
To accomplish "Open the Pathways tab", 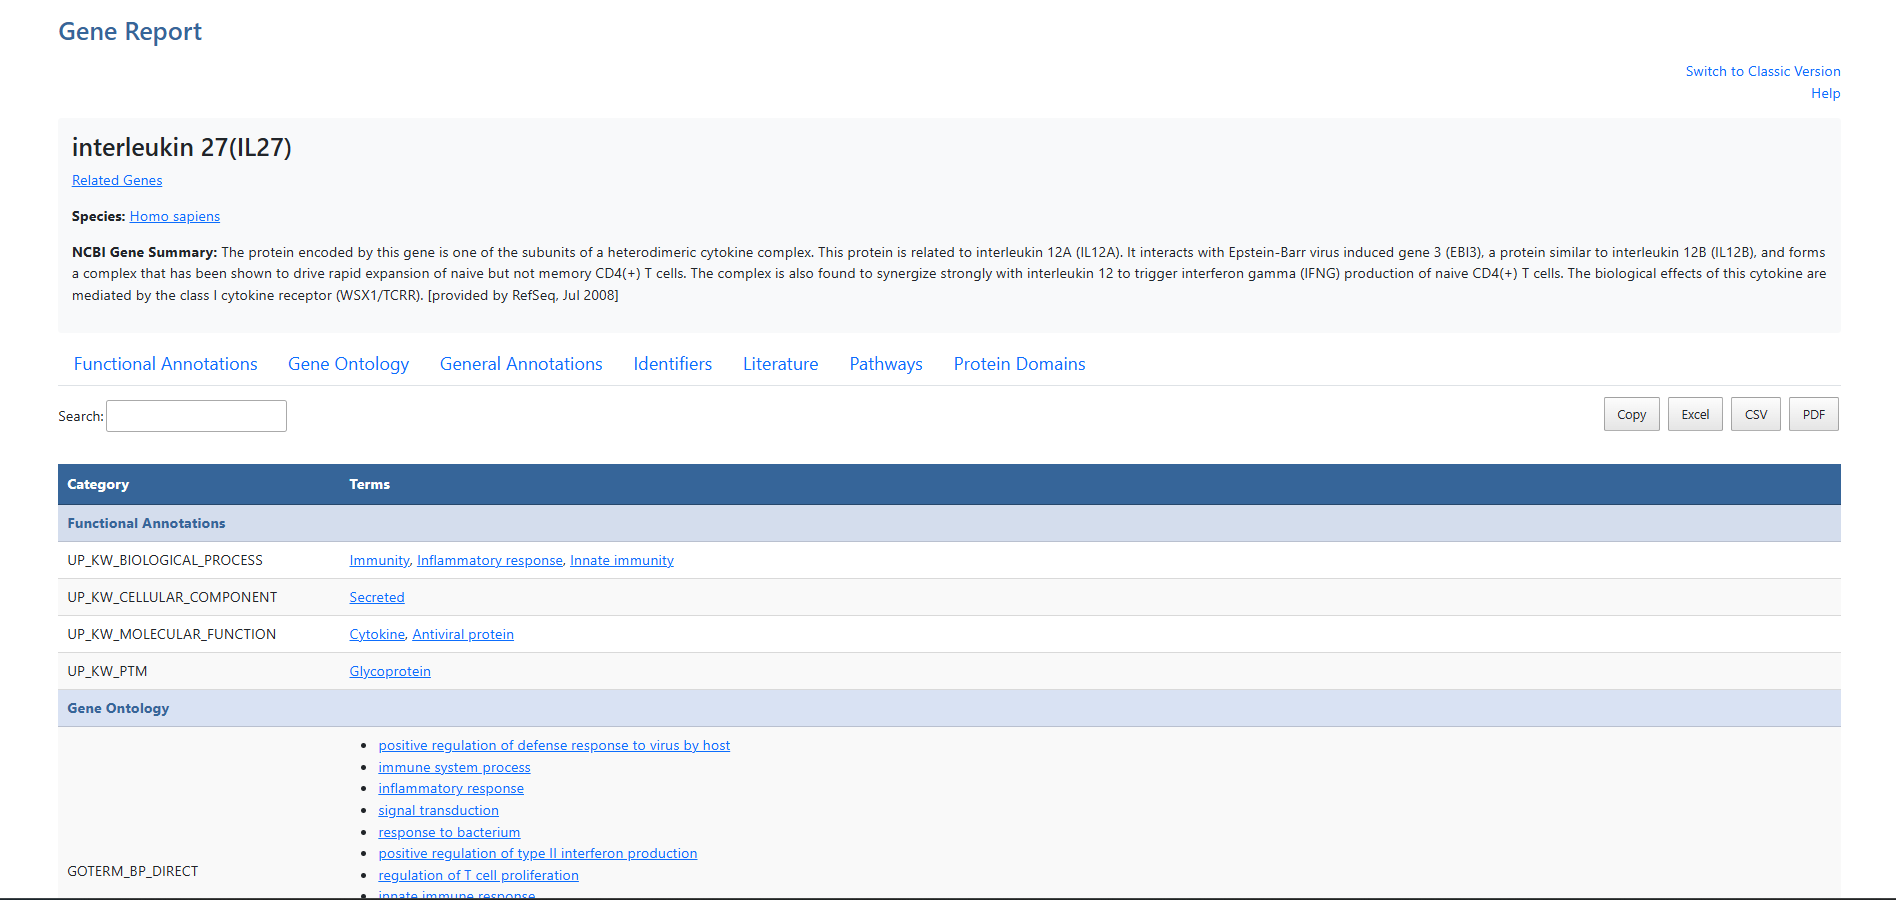I will [885, 363].
